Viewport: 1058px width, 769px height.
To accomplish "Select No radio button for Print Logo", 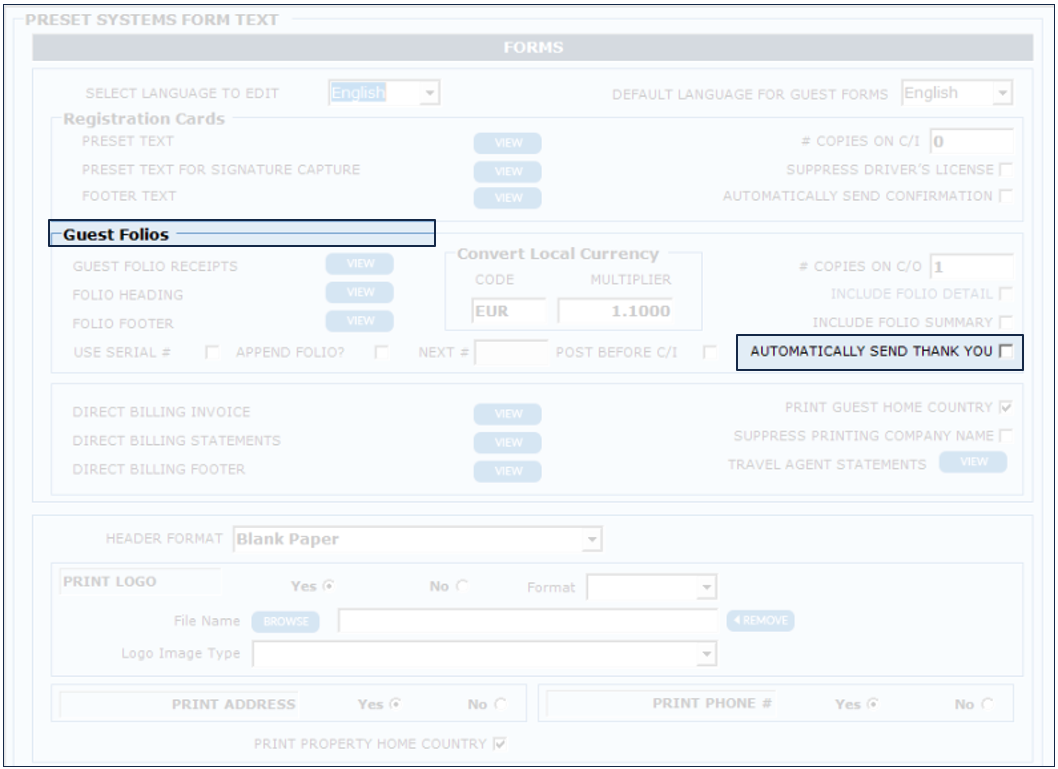I will [460, 587].
